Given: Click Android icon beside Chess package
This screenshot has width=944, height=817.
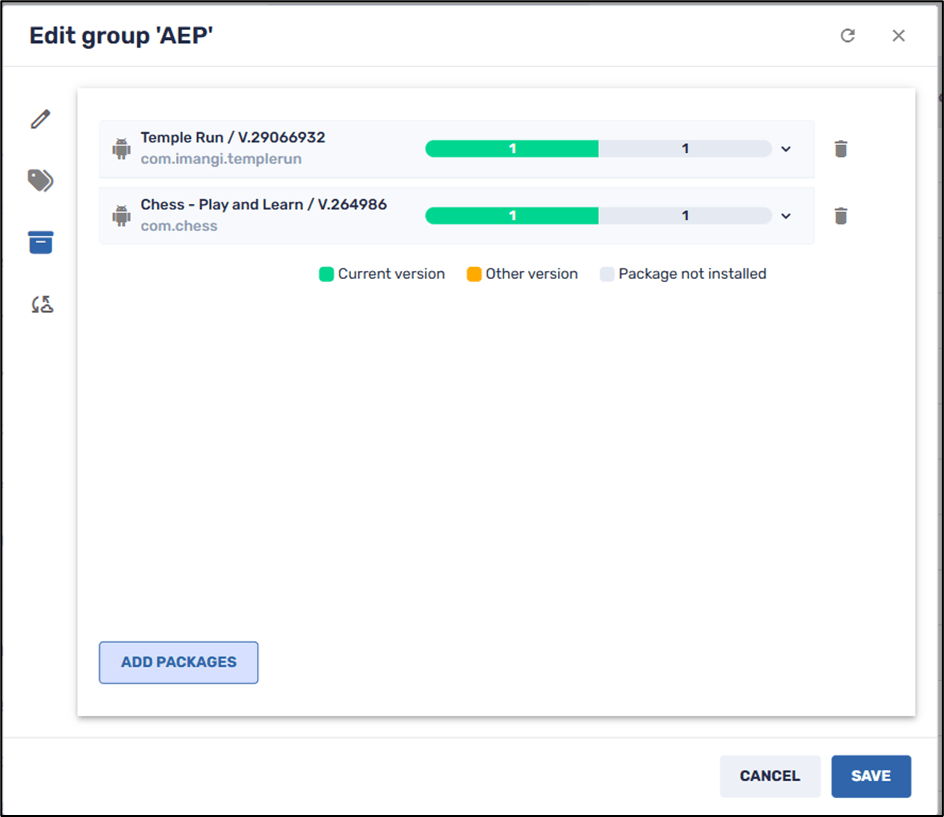Looking at the screenshot, I should click(x=122, y=216).
